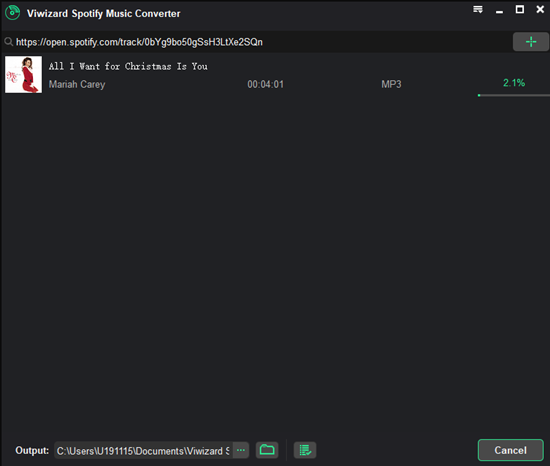The image size is (550, 466).
Task: Cancel the conversion
Action: click(x=511, y=450)
